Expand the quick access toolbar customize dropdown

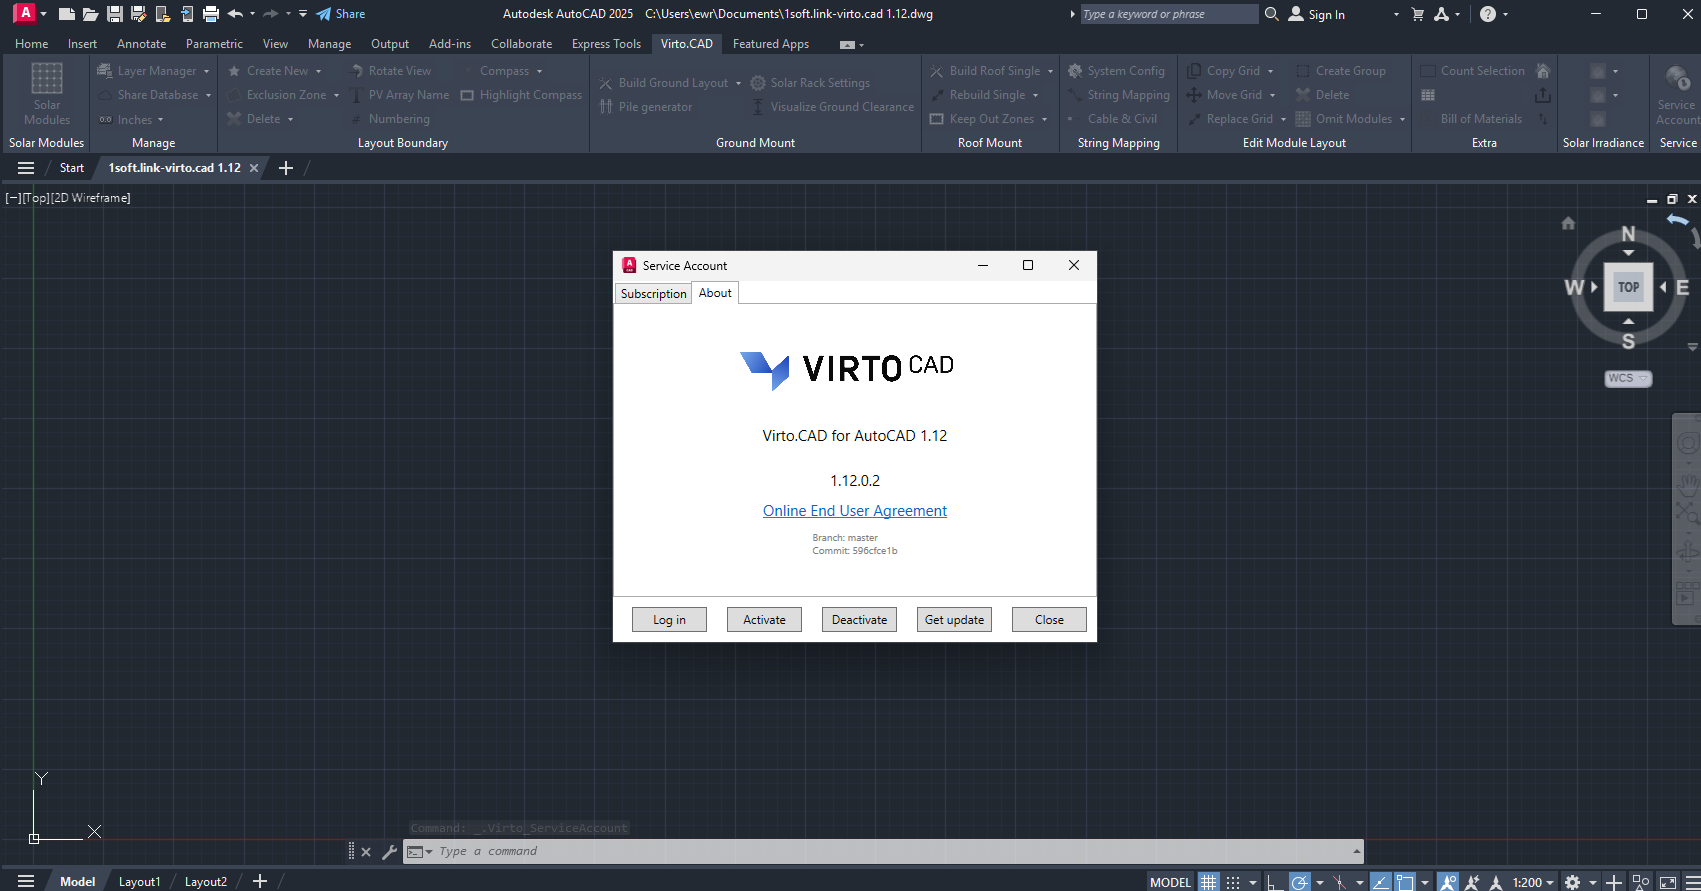(303, 14)
